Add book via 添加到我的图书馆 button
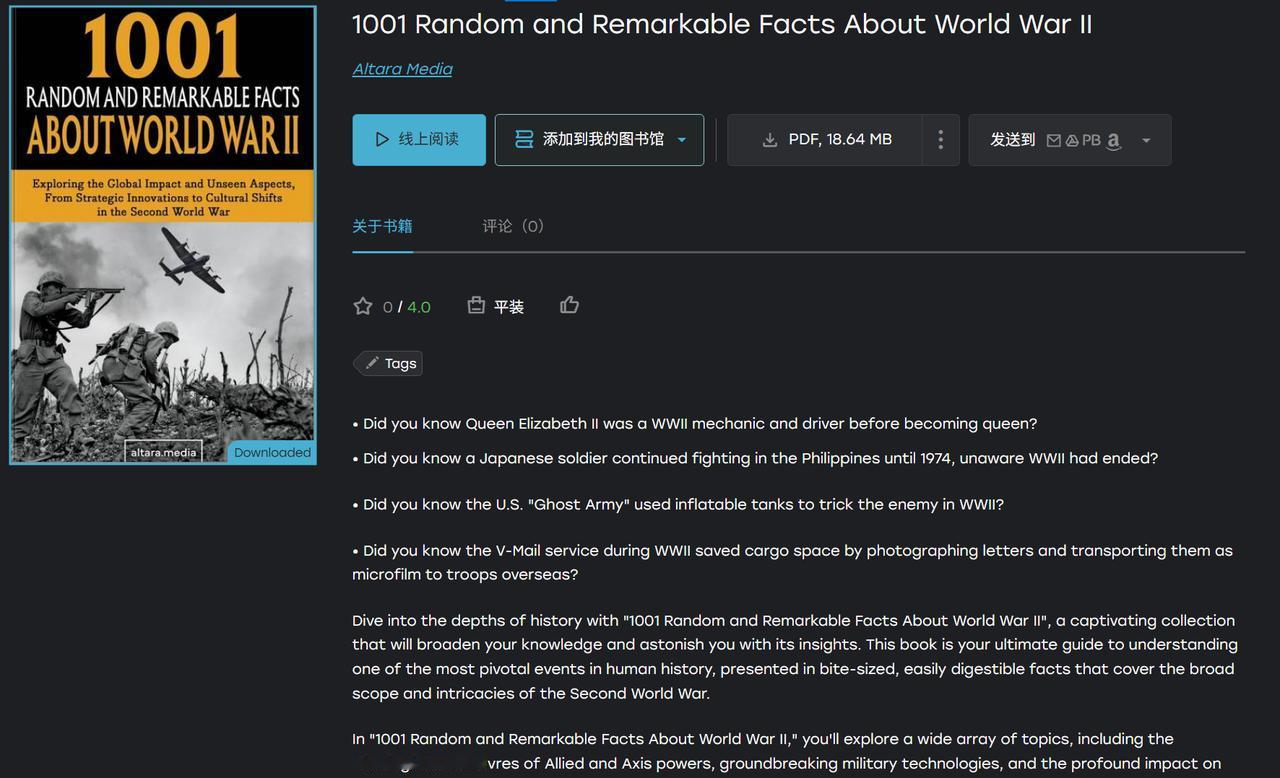The height and width of the screenshot is (778, 1280). [599, 140]
